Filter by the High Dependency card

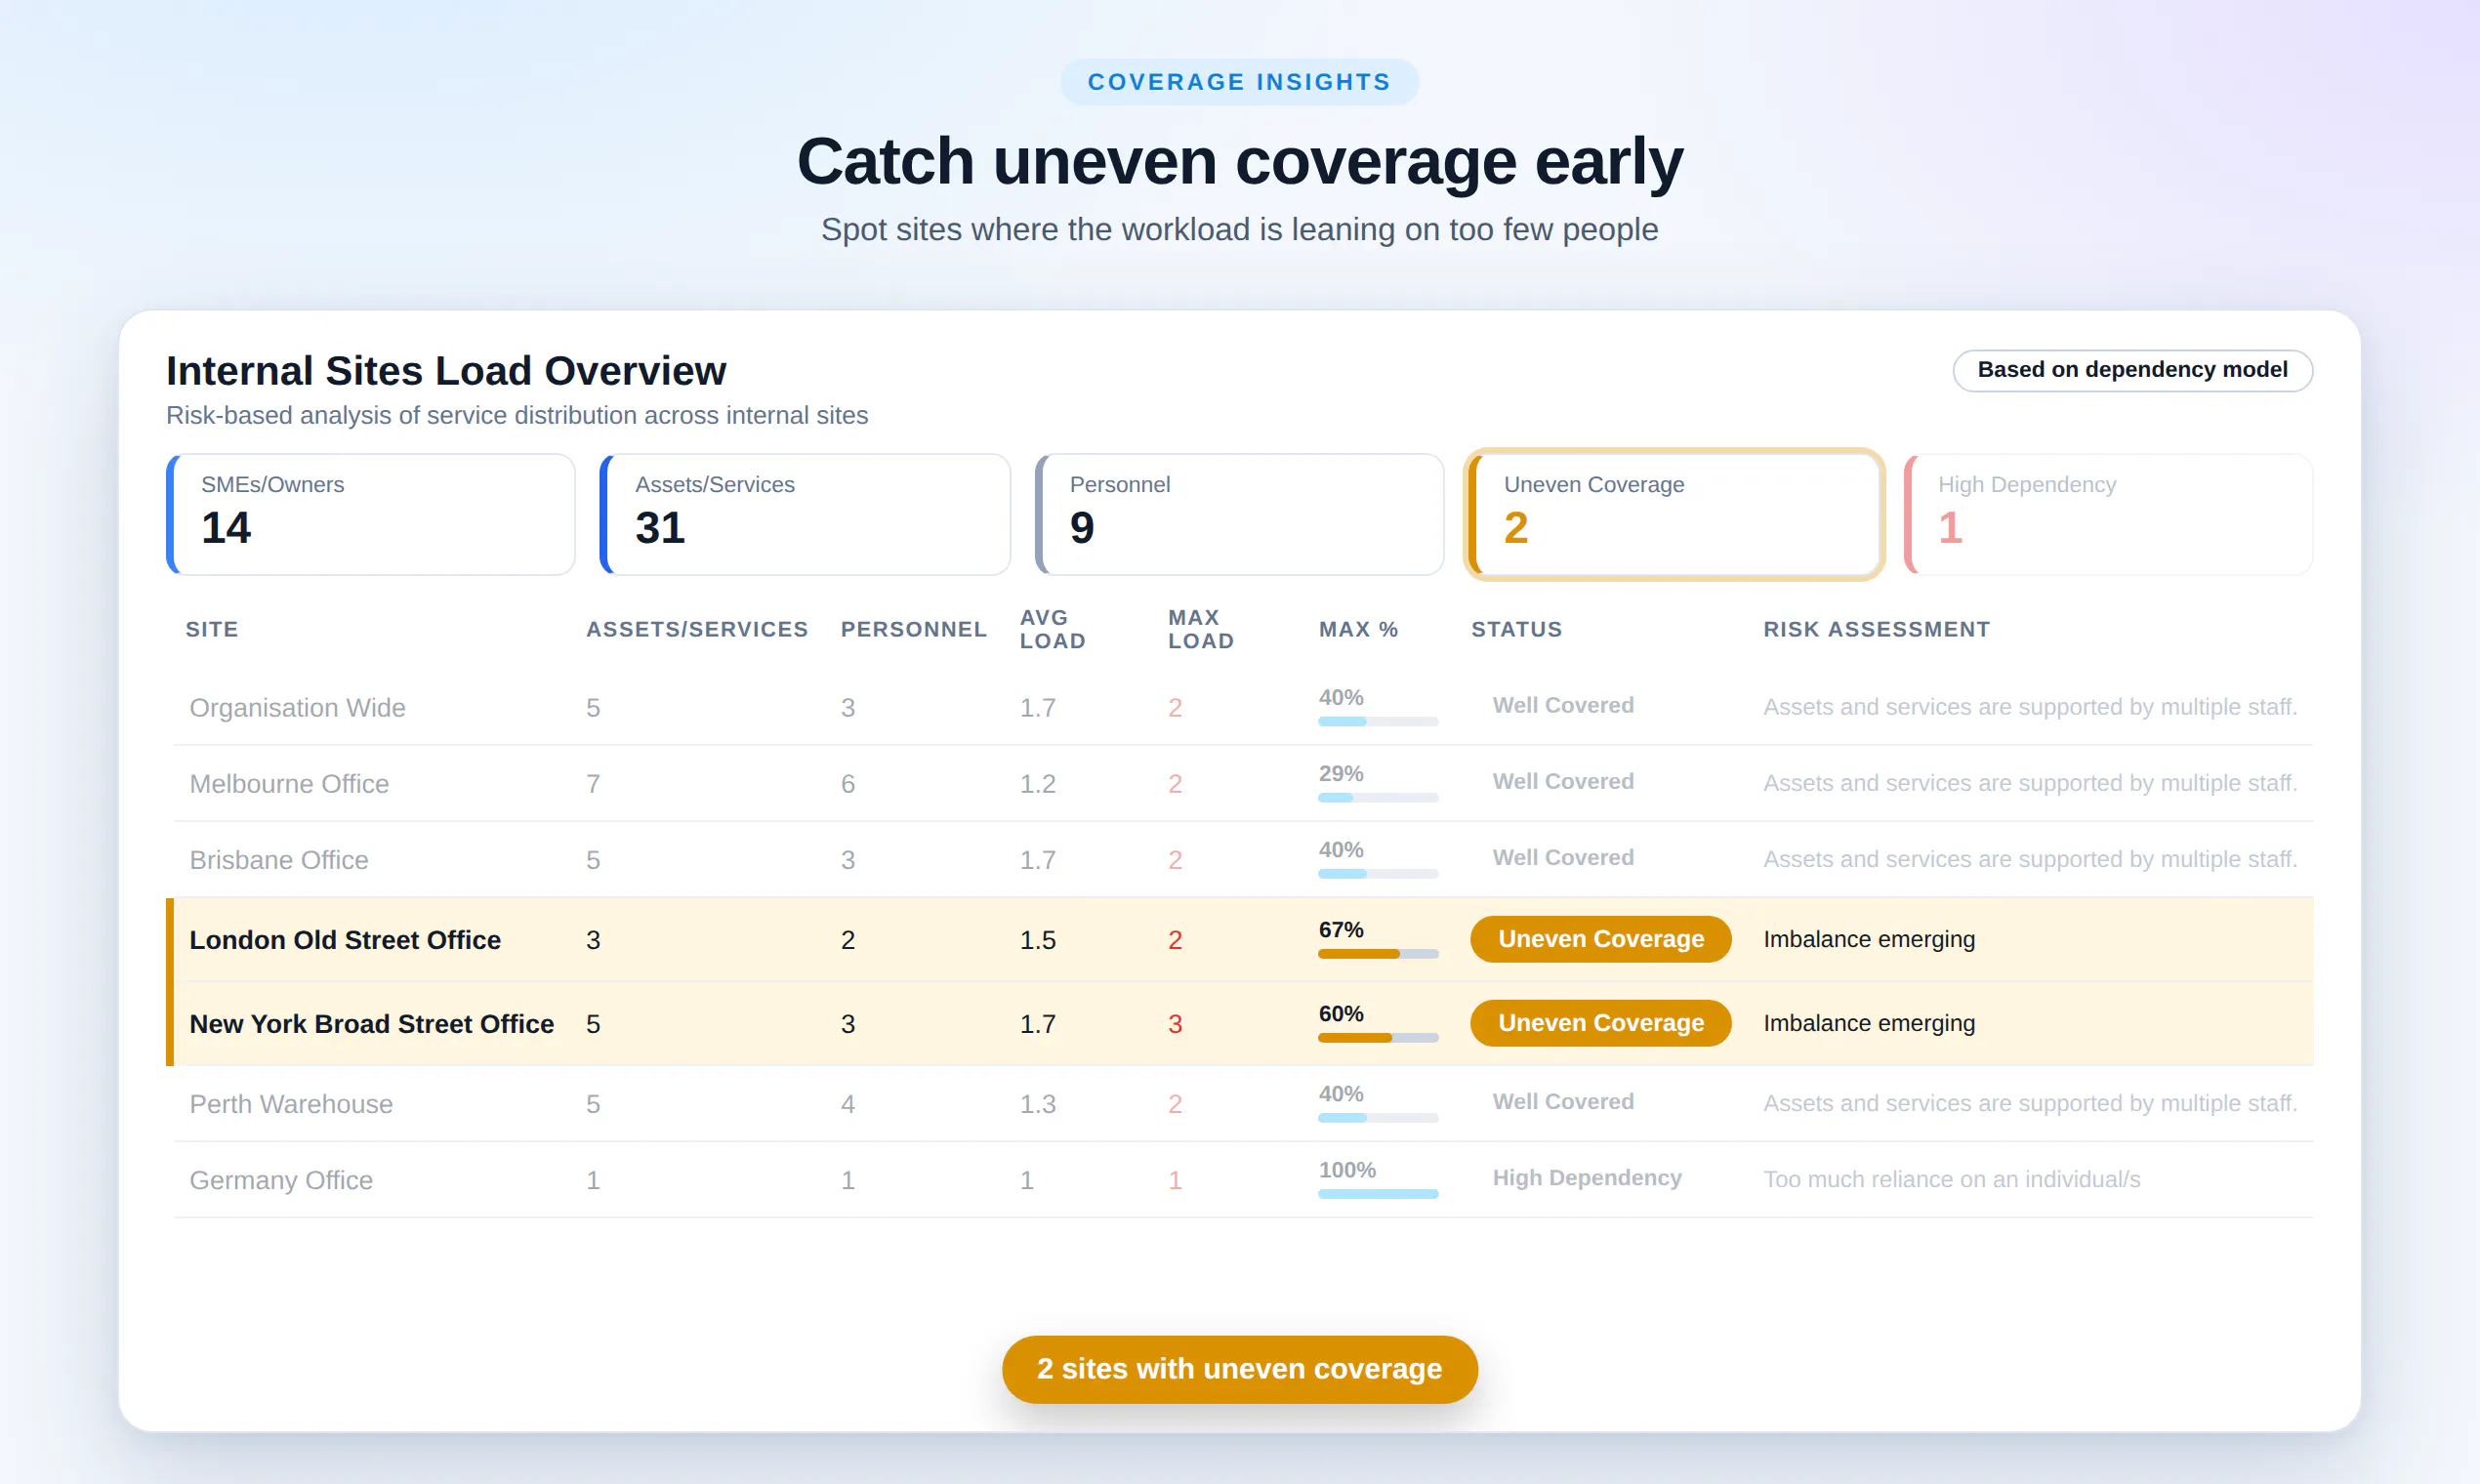[x=2108, y=514]
